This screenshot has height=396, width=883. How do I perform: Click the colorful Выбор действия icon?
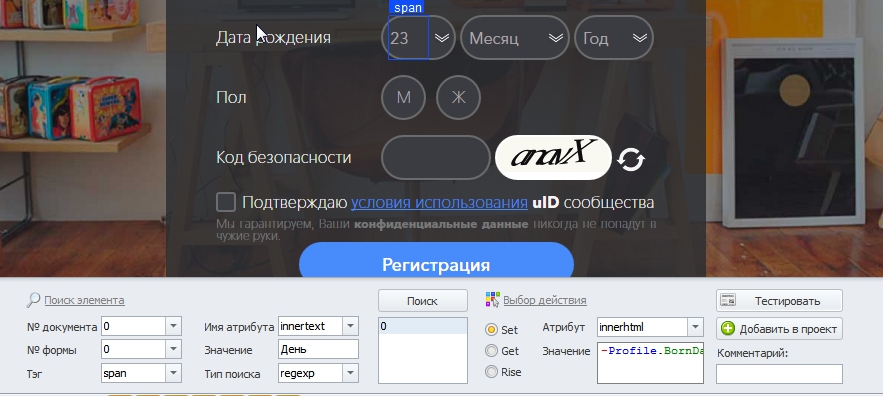coord(493,300)
